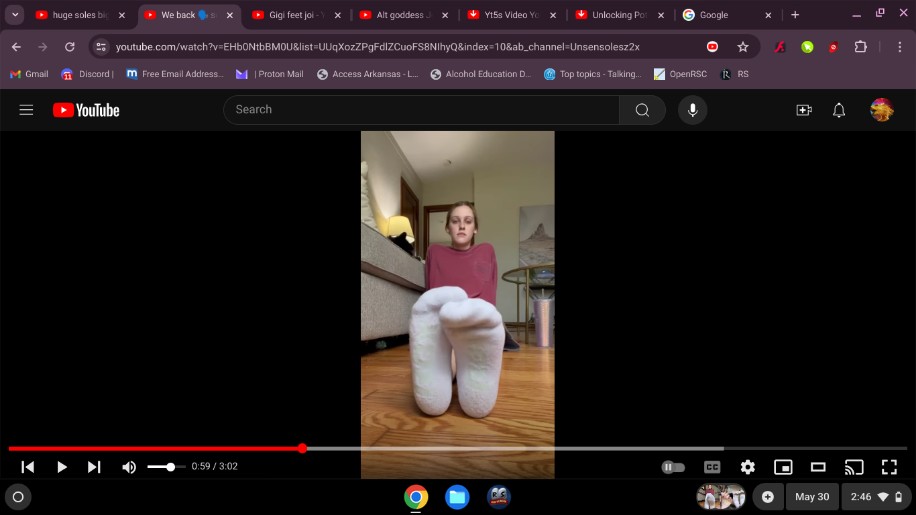Switch to the Google tab
Viewport: 916px width, 515px height.
(720, 15)
